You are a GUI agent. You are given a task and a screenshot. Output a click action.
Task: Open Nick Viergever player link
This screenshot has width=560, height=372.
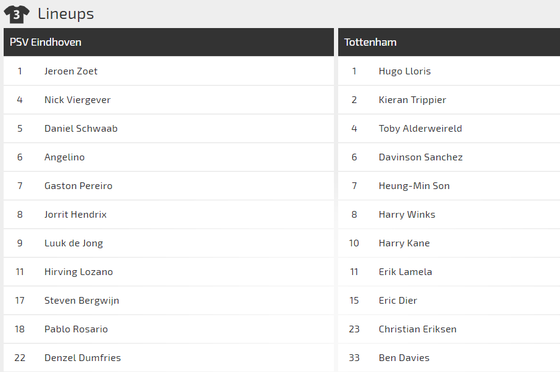[77, 100]
